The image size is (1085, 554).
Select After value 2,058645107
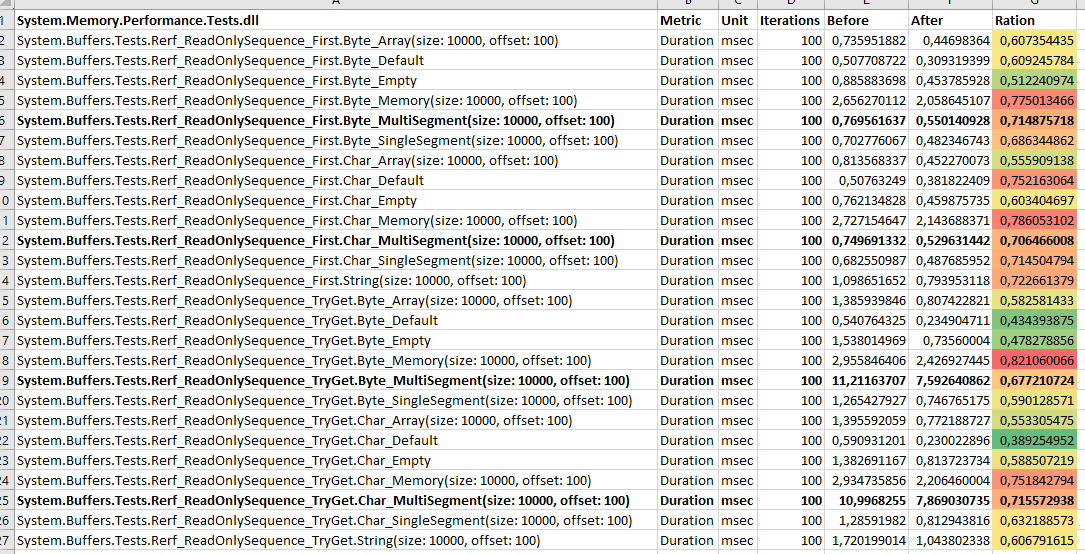pos(951,100)
